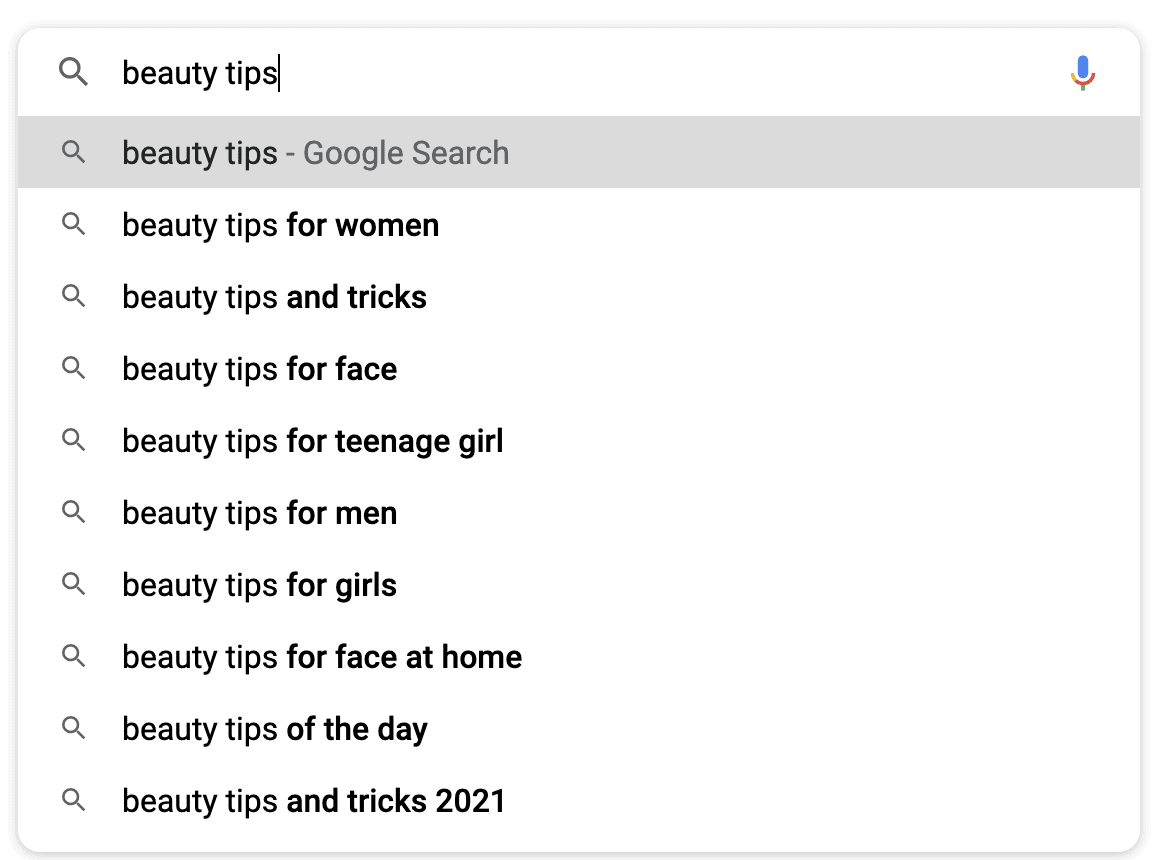Pick 'beauty tips and tricks' suggestion
This screenshot has height=860, width=1154.
[274, 297]
